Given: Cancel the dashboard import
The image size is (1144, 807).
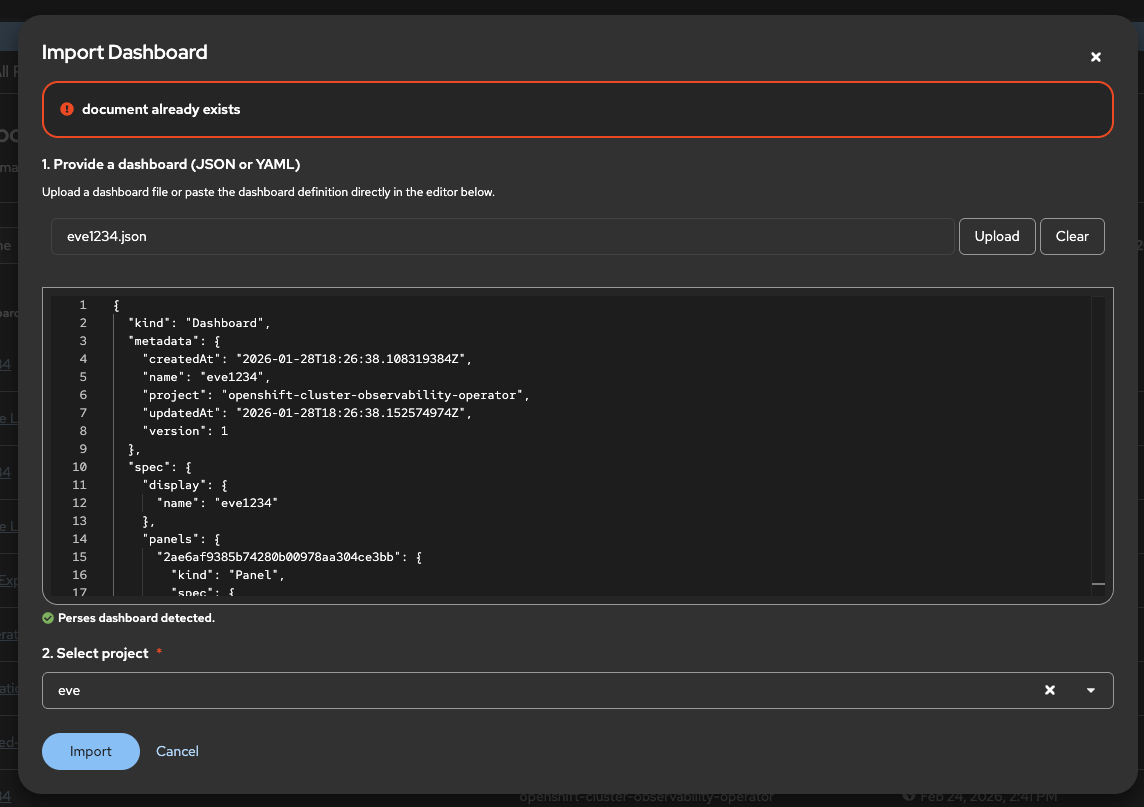Looking at the screenshot, I should tap(177, 751).
